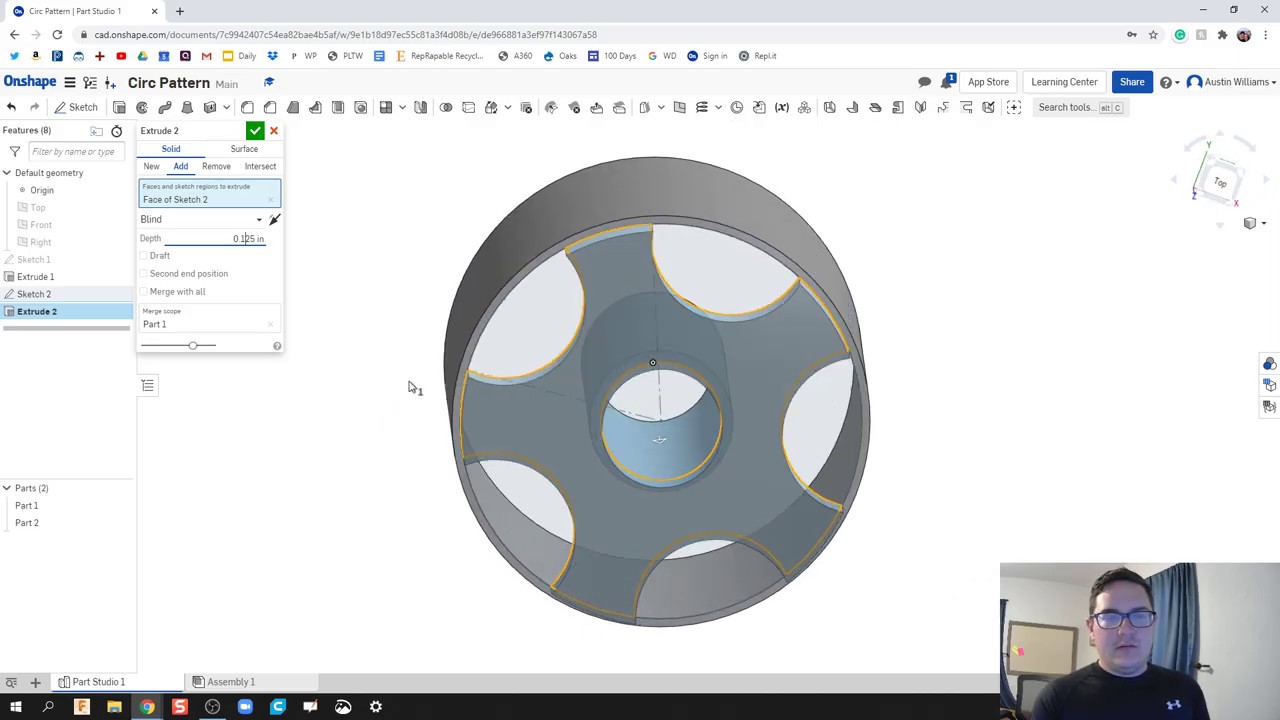Click the filter by name field
The width and height of the screenshot is (1280, 720).
tap(77, 152)
